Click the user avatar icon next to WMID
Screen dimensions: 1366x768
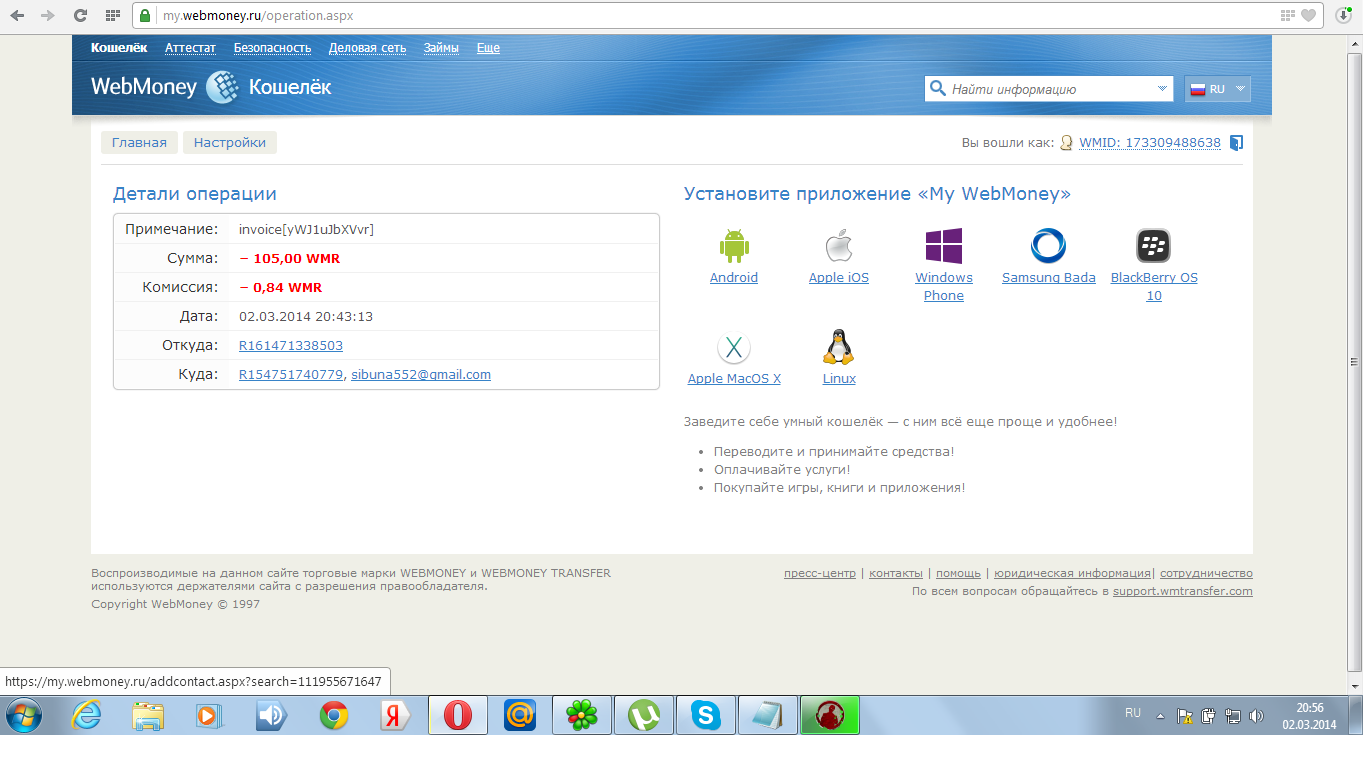point(1067,143)
